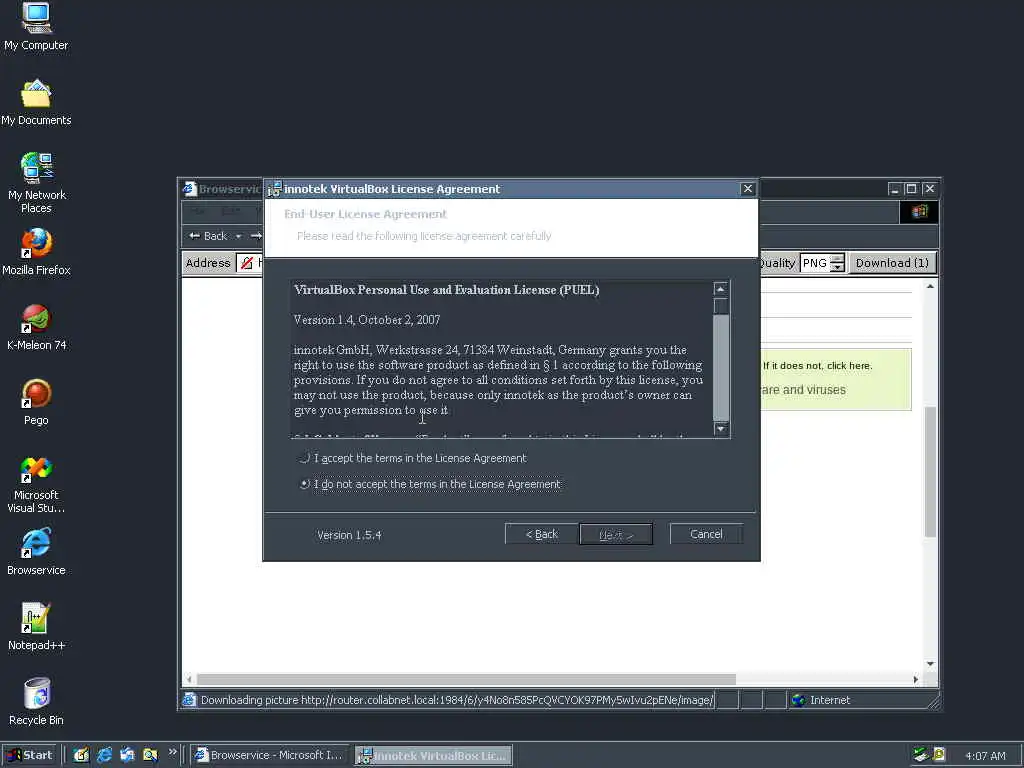This screenshot has width=1024, height=768.
Task: Select 'I do not accept the terms' radio button
Action: [304, 484]
